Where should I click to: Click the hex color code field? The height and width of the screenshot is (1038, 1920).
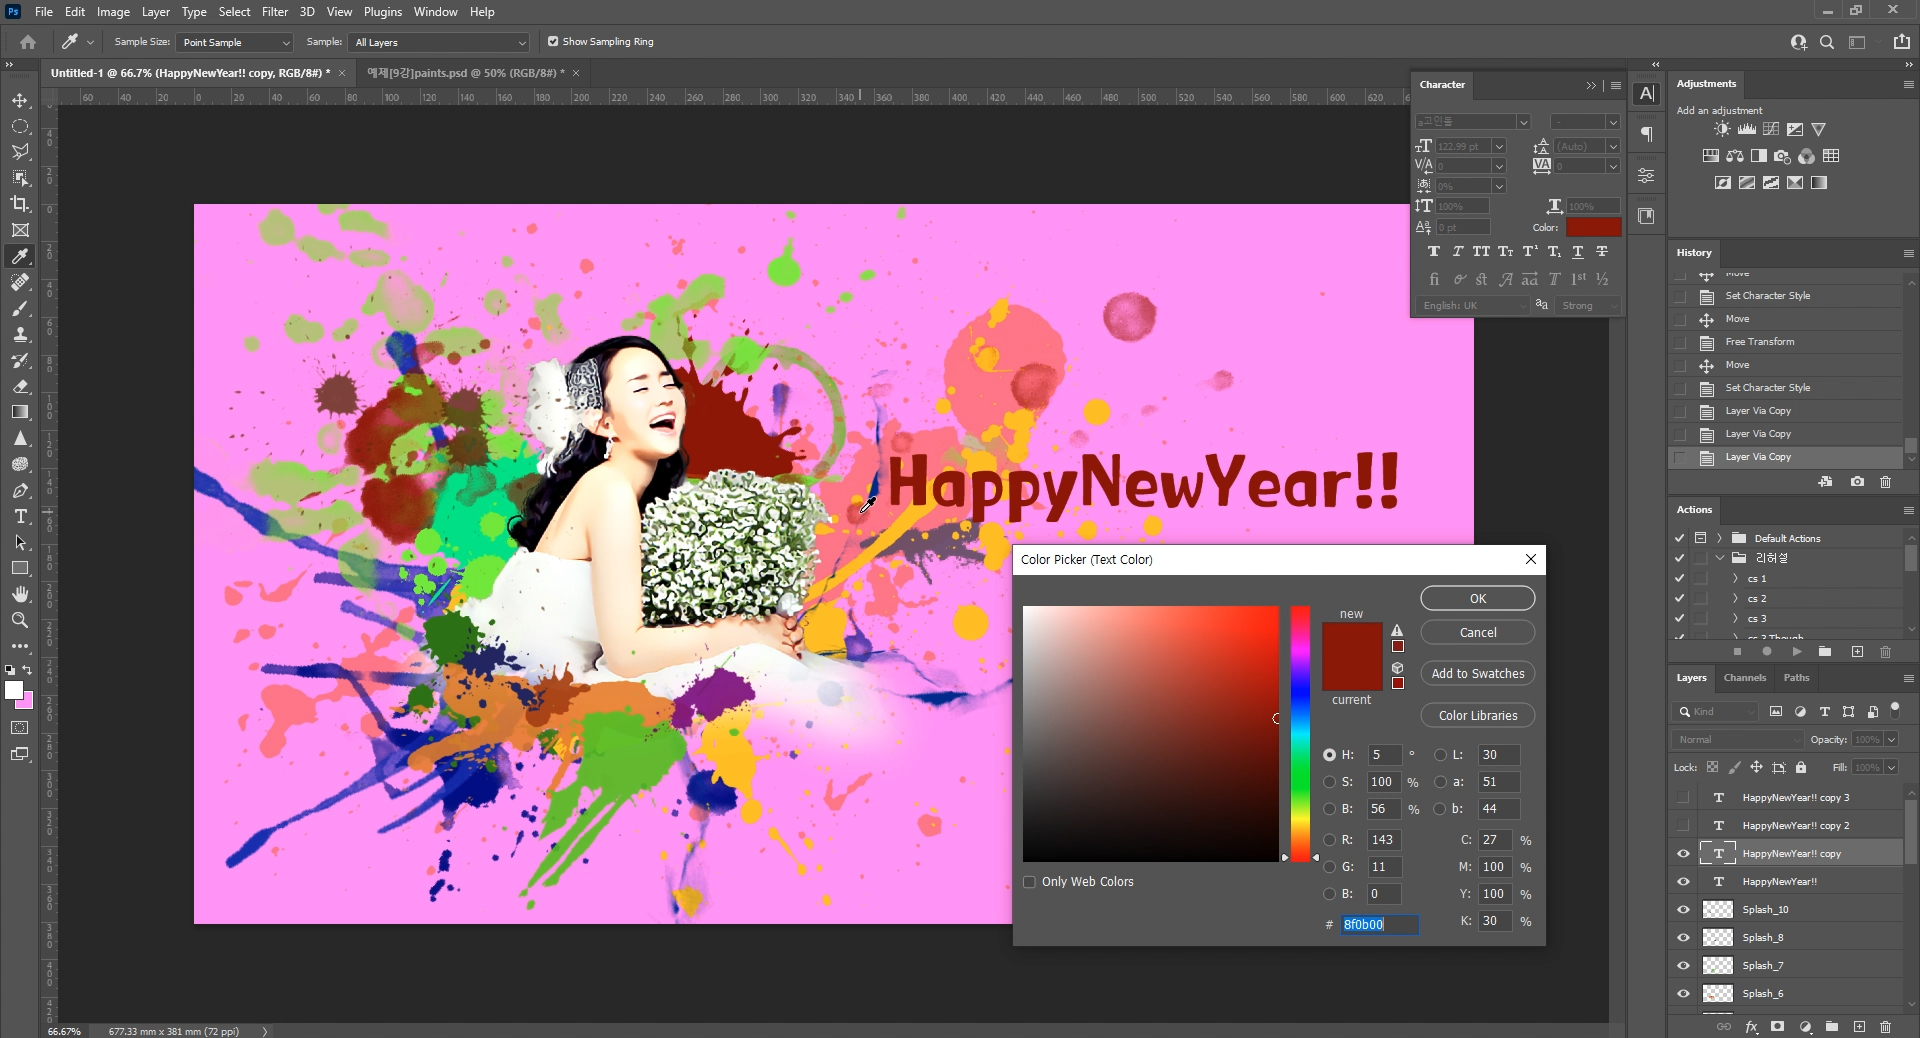(1379, 925)
